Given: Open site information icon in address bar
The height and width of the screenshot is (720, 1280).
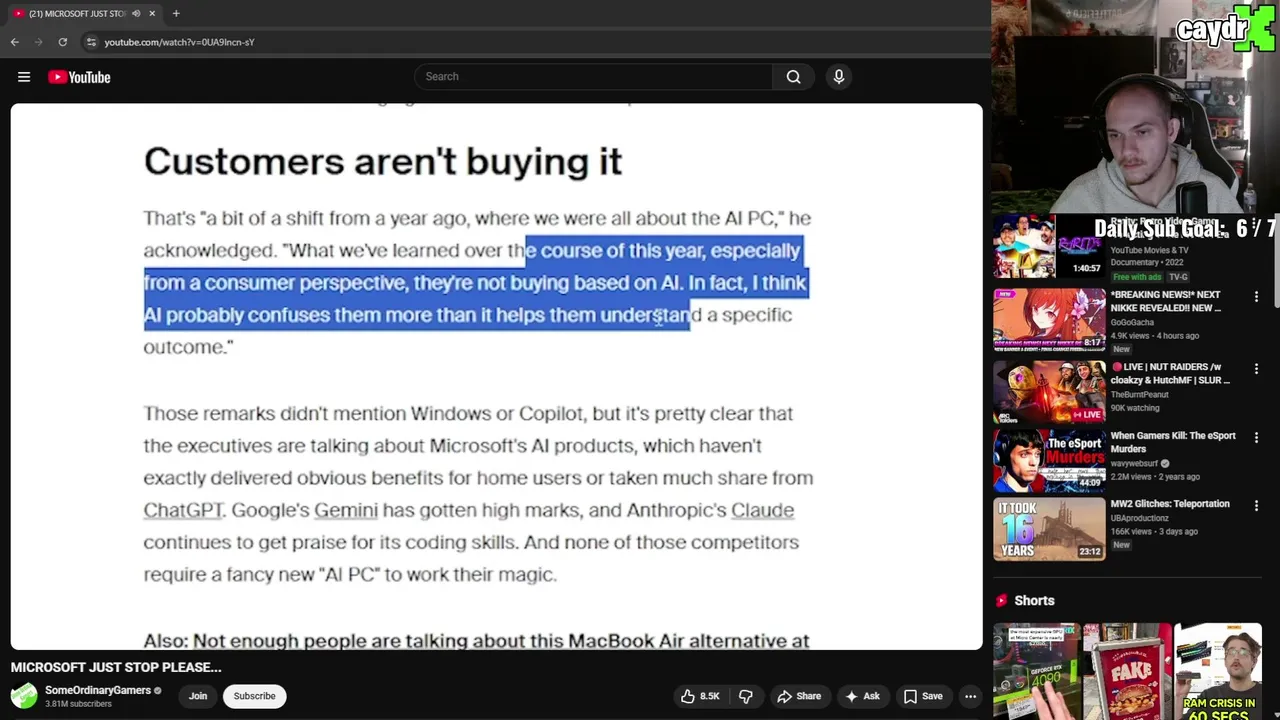Looking at the screenshot, I should coord(91,42).
